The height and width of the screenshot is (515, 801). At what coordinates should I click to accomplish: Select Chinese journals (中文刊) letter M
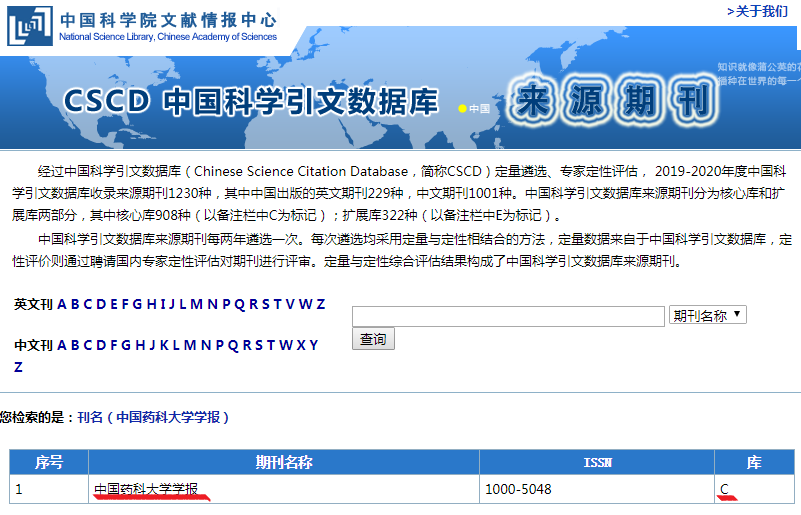pos(190,345)
